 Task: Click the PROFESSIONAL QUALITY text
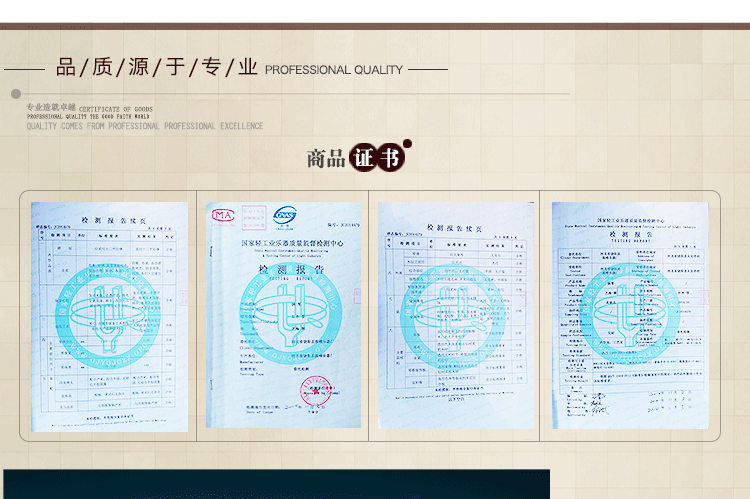coord(334,70)
